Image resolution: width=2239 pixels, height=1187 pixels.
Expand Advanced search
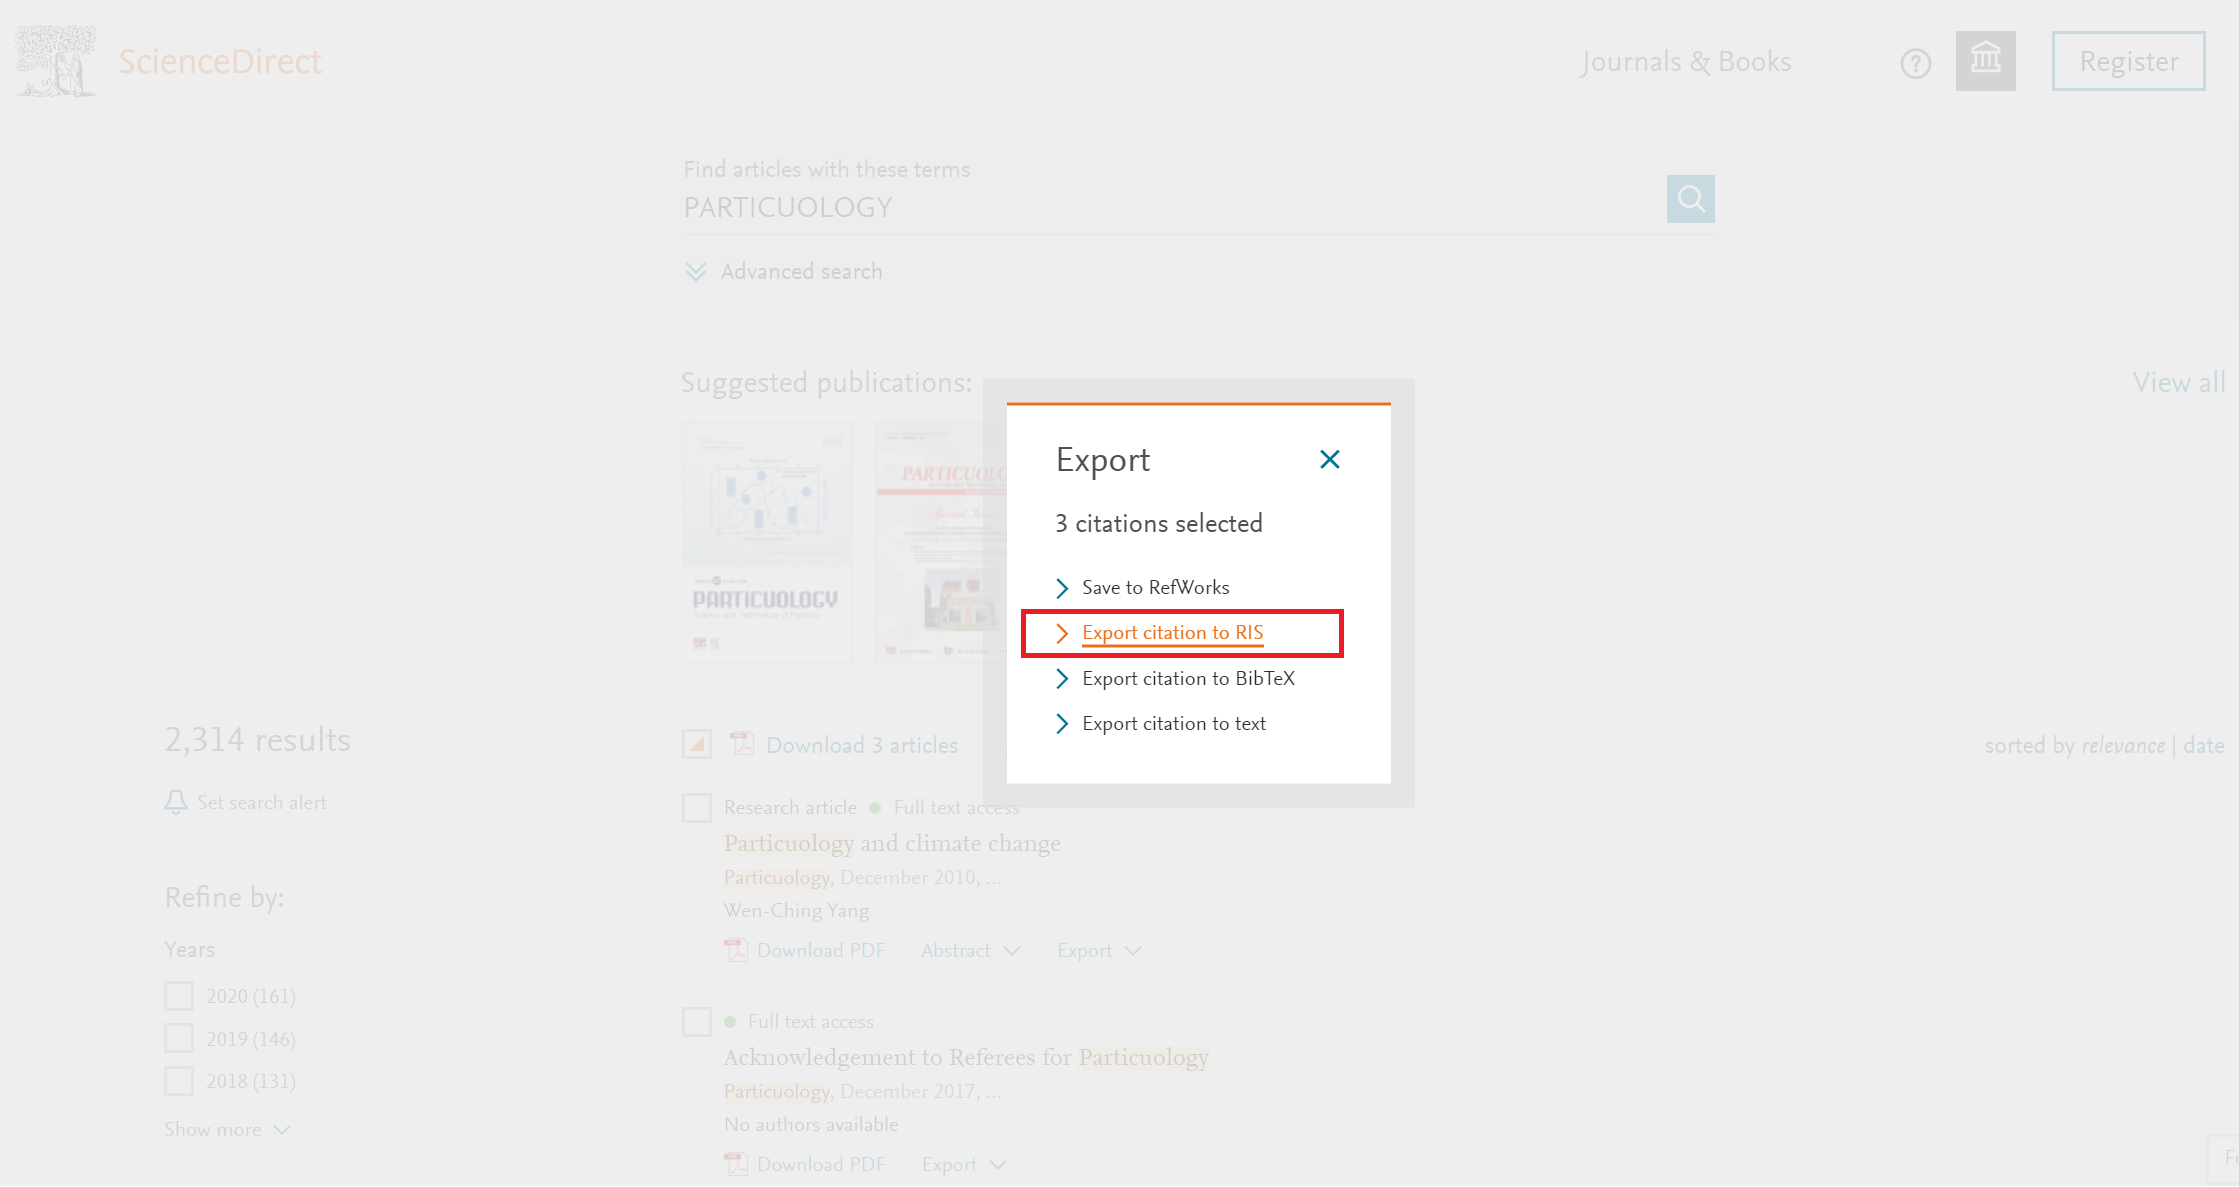(x=783, y=272)
